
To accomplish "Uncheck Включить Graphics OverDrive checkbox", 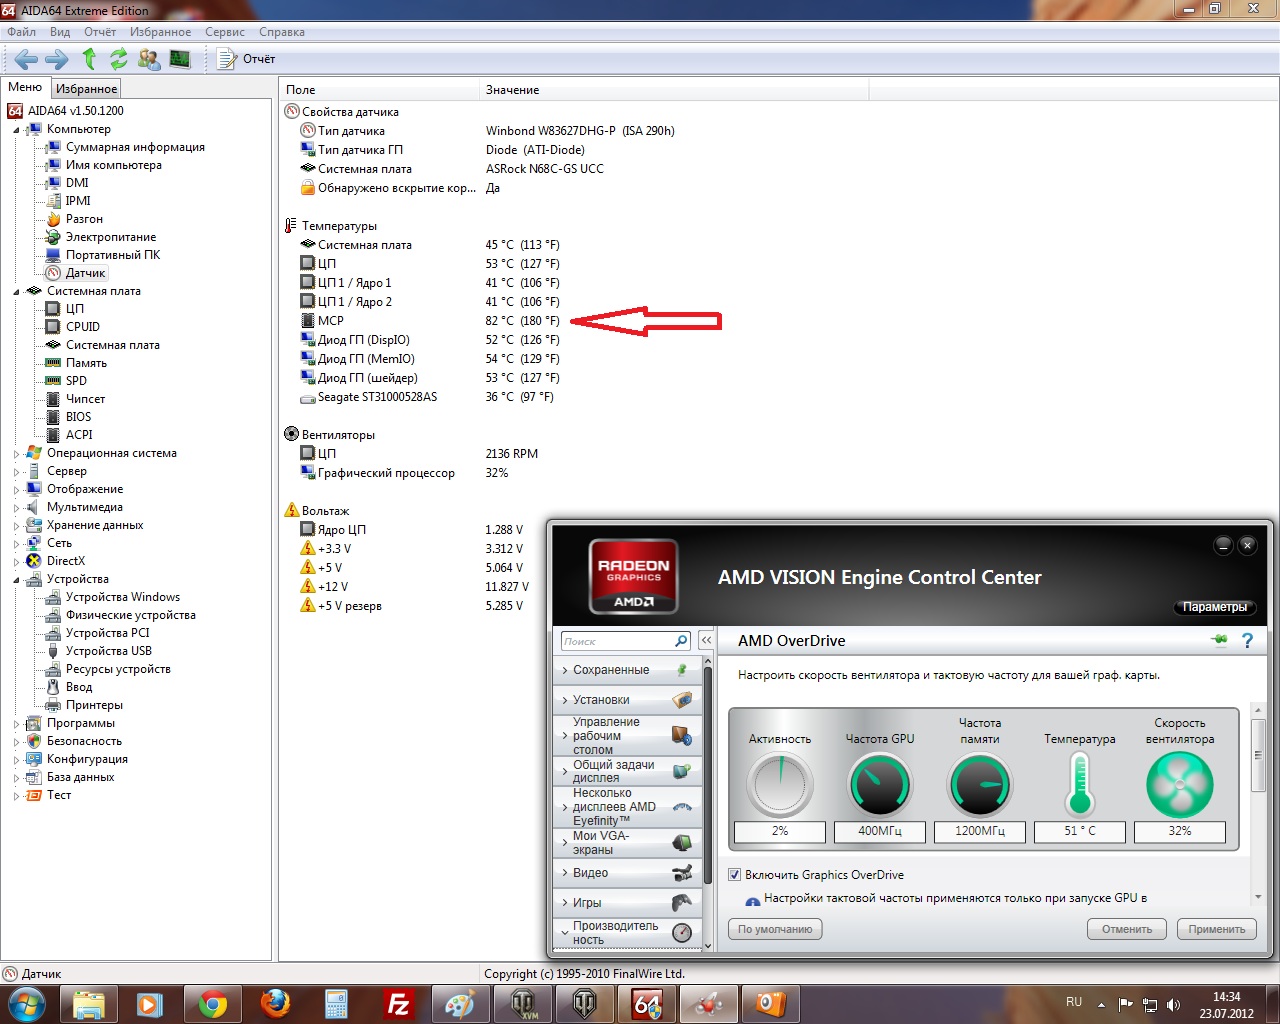I will [x=735, y=875].
